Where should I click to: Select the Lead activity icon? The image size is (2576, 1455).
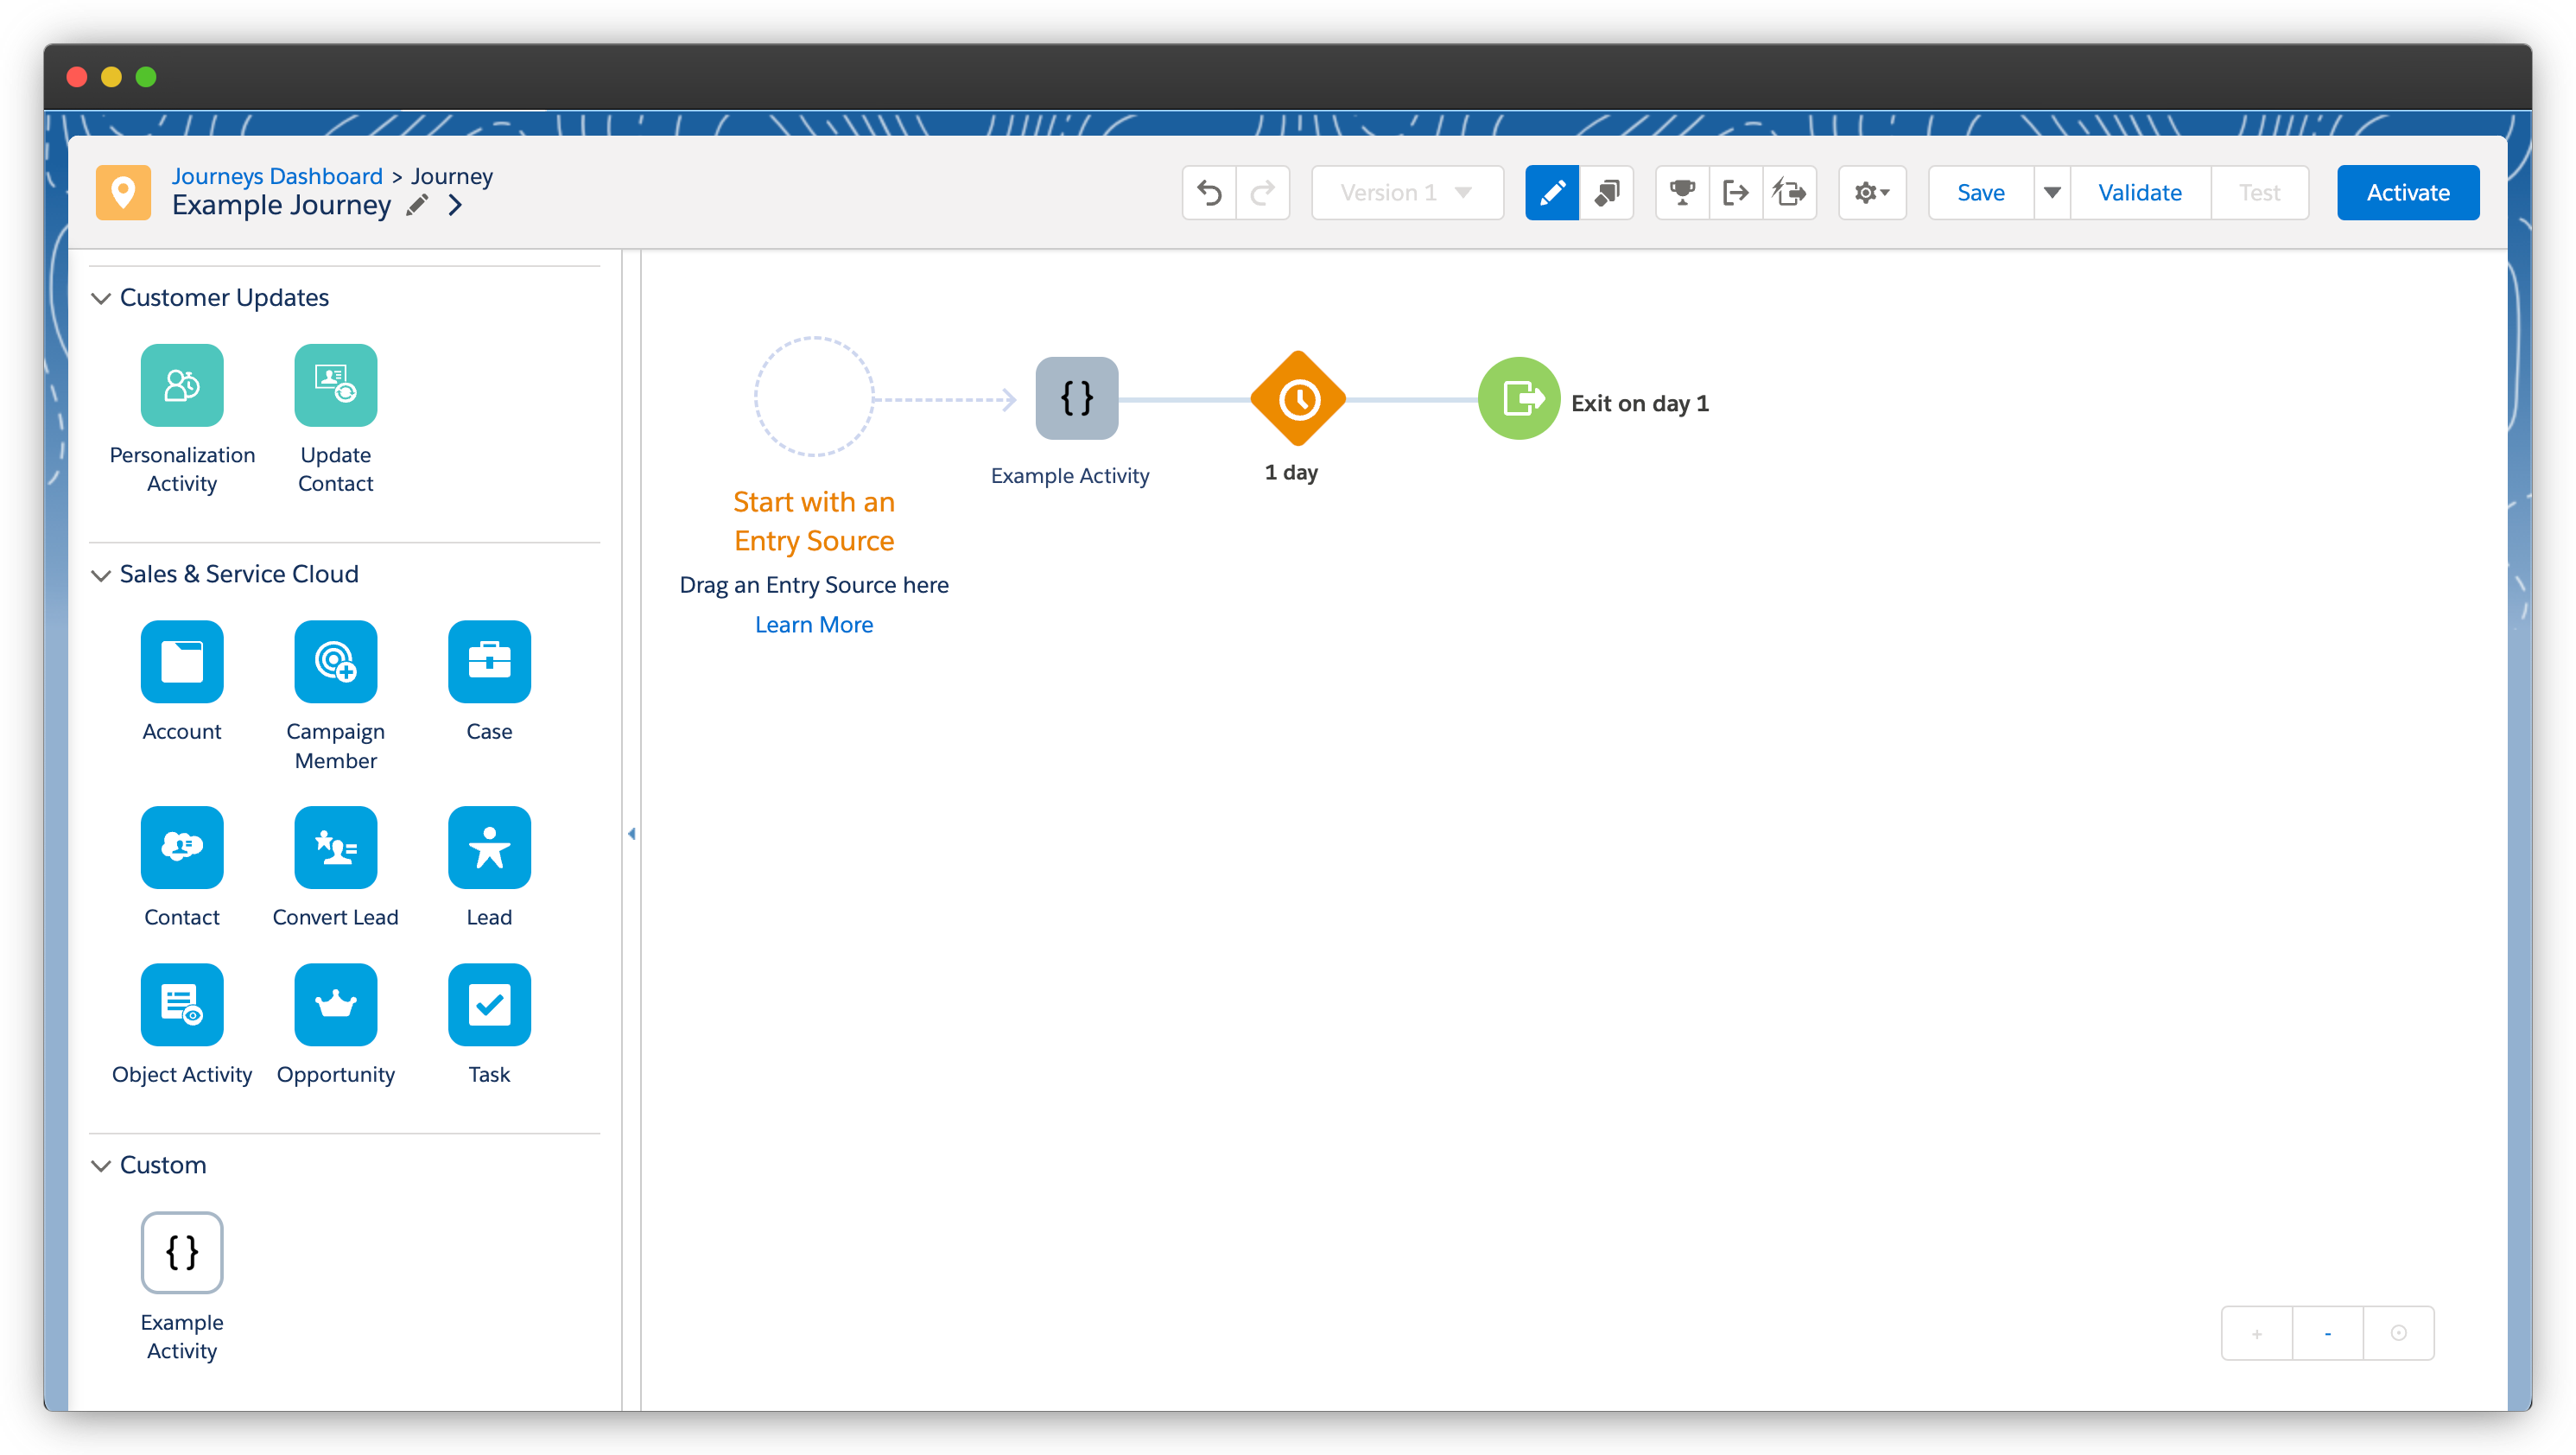[490, 847]
